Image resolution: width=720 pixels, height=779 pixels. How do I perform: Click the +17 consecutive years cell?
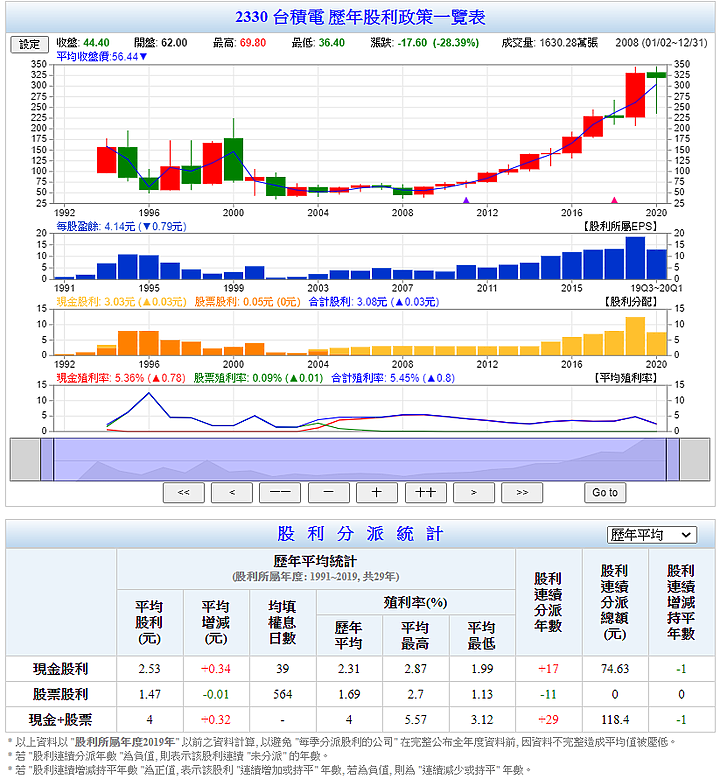548,669
